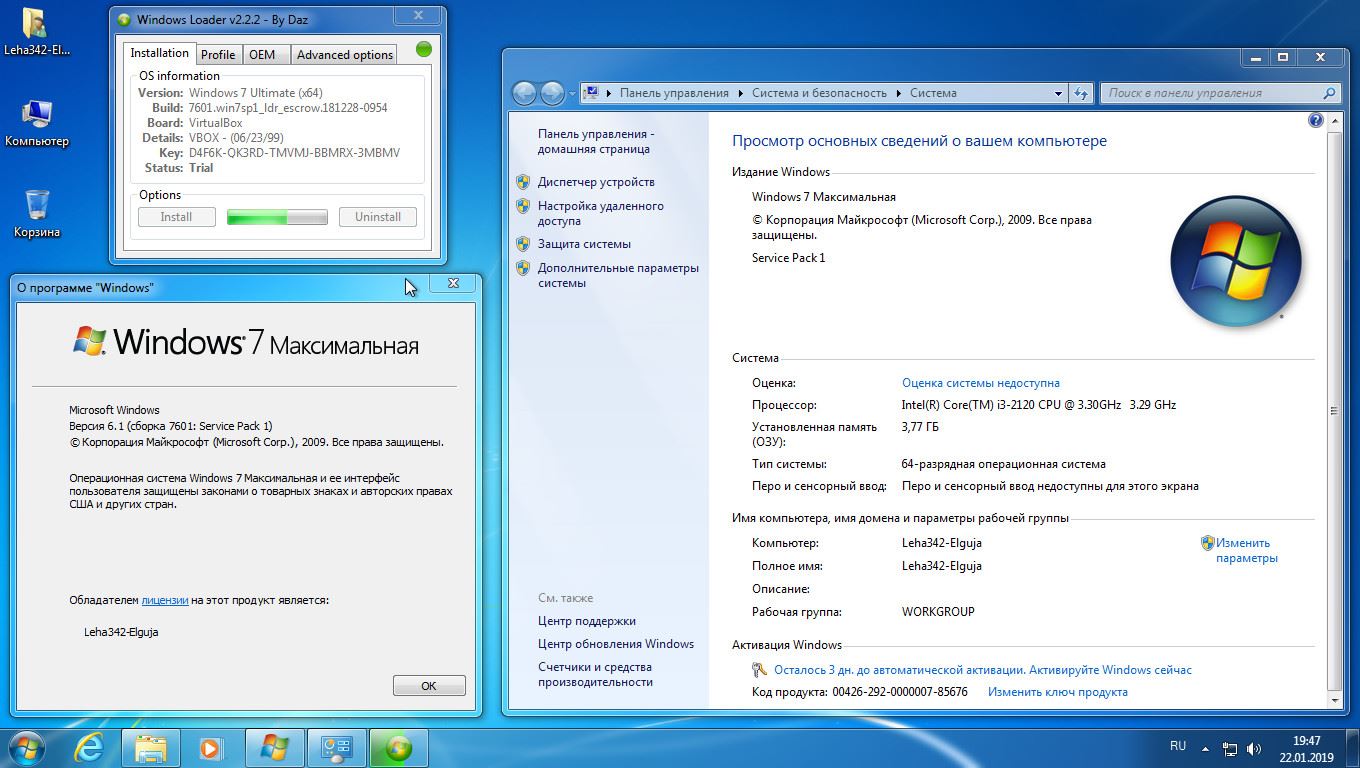This screenshot has width=1360, height=768.
Task: Switch to the Profile tab
Action: [x=217, y=54]
